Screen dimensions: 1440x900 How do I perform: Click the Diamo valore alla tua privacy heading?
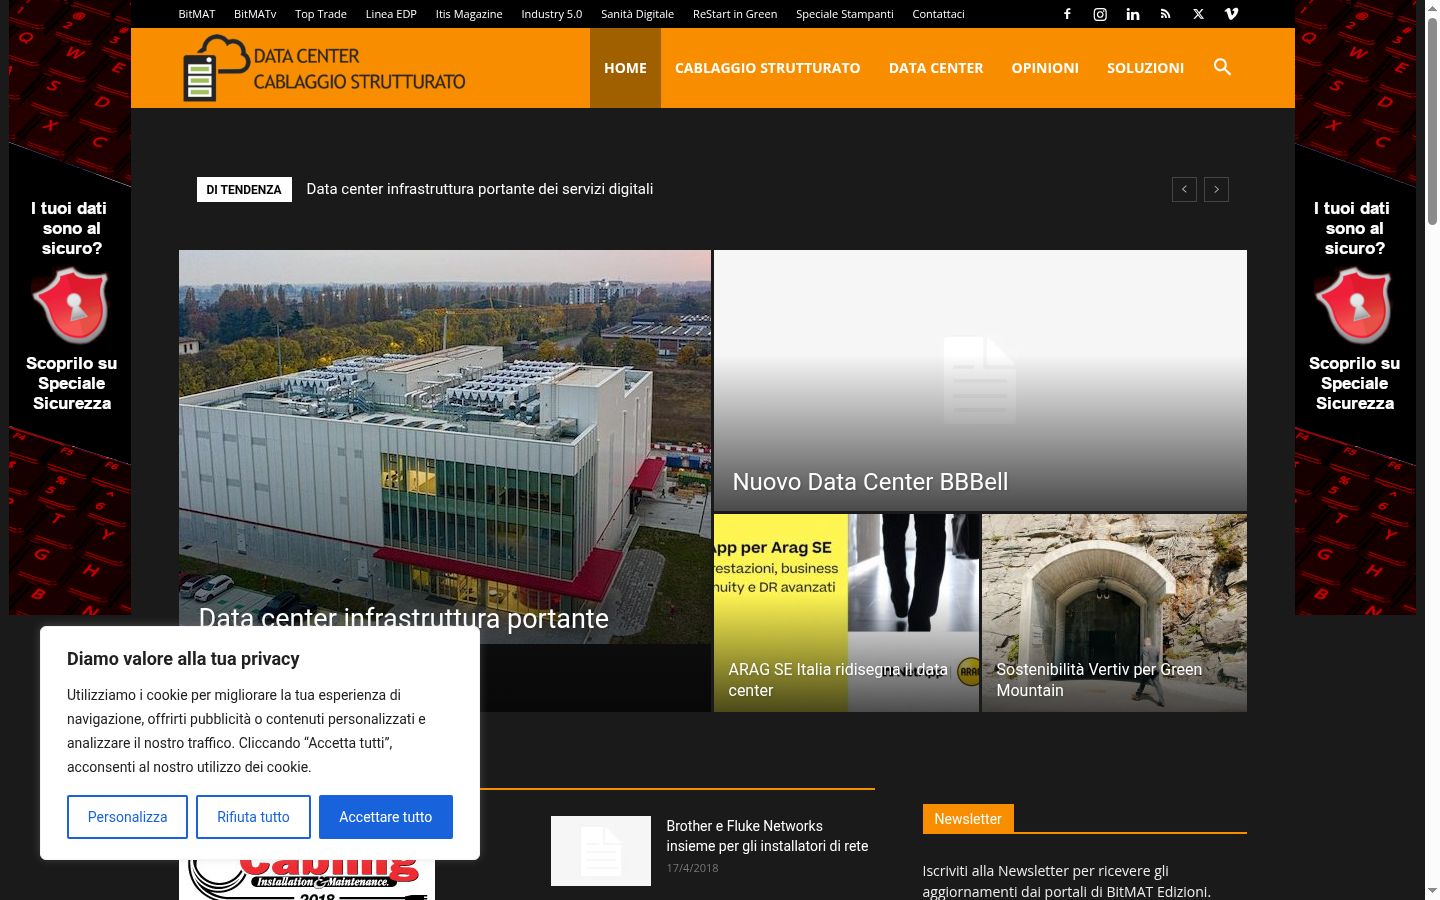[183, 659]
